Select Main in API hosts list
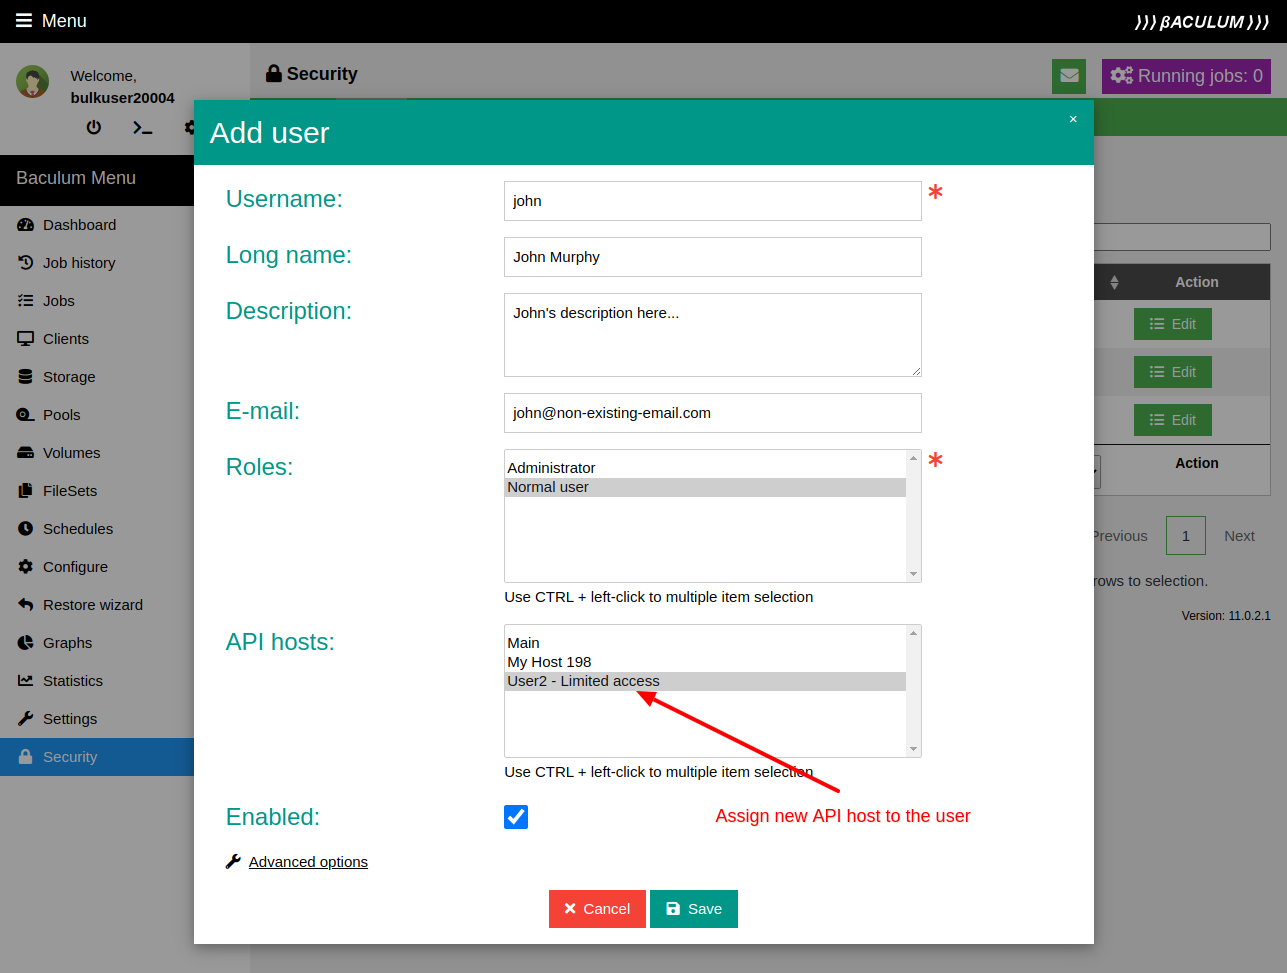This screenshot has width=1287, height=973. [x=523, y=643]
